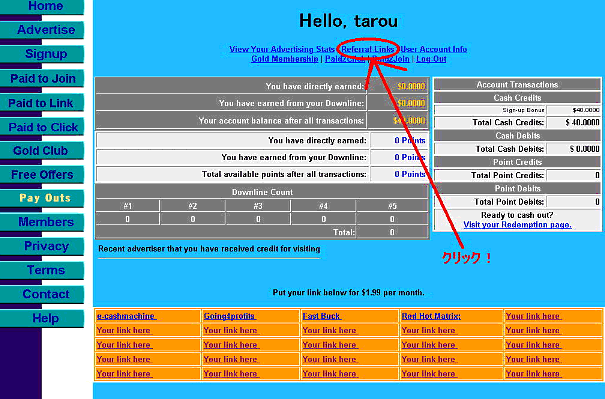
Task: Open the Home sidebar button
Action: point(42,7)
